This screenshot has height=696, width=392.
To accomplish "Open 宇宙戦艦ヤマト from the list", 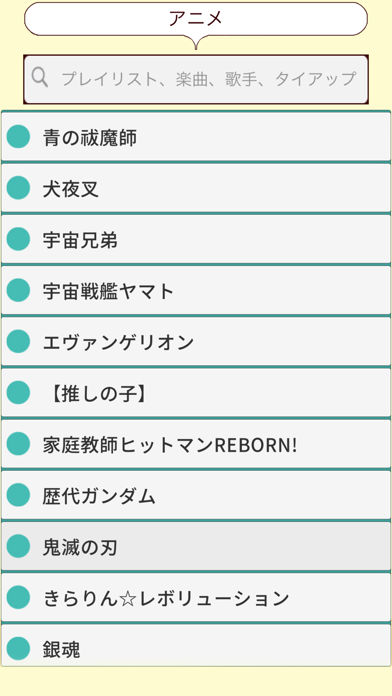I will (196, 290).
